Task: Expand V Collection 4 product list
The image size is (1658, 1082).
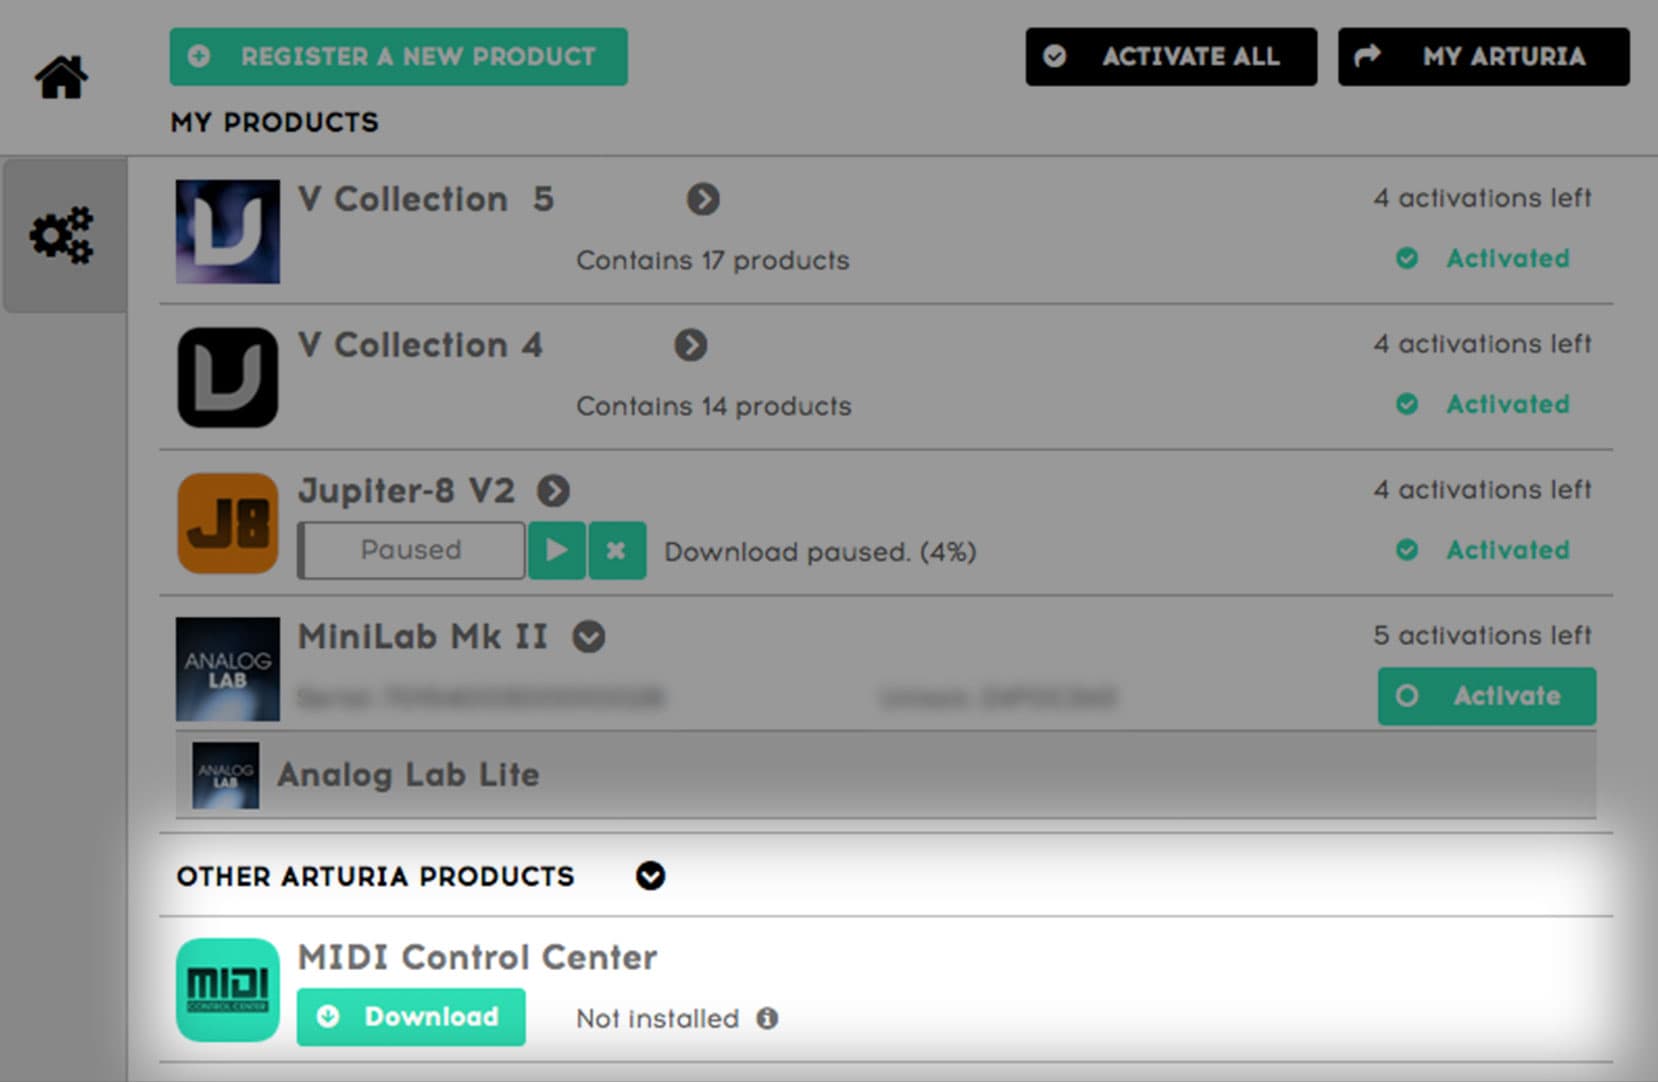Action: coord(690,346)
